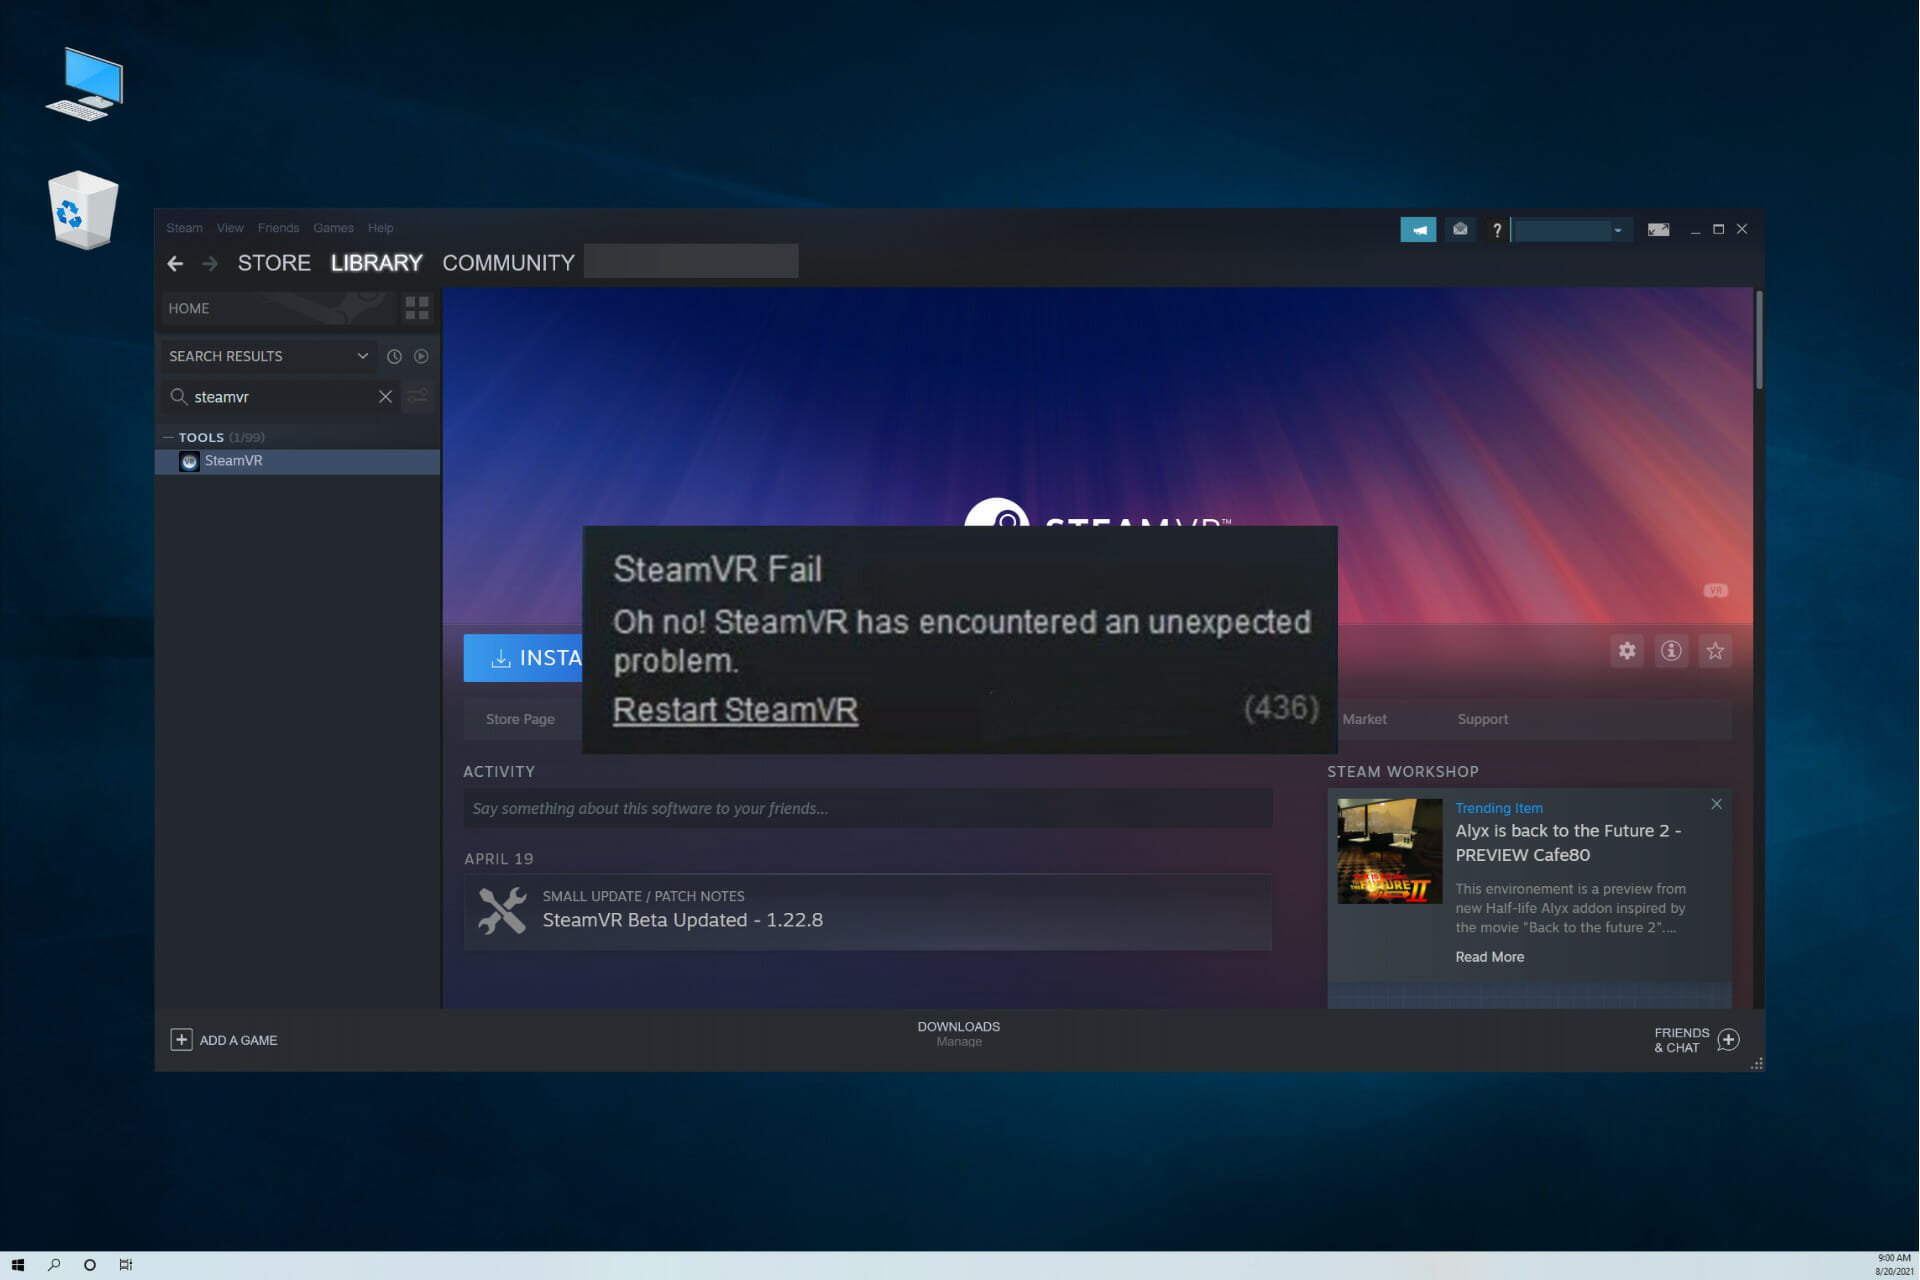The height and width of the screenshot is (1280, 1920).
Task: Click the plus icon by Friends & Chat
Action: (1728, 1040)
